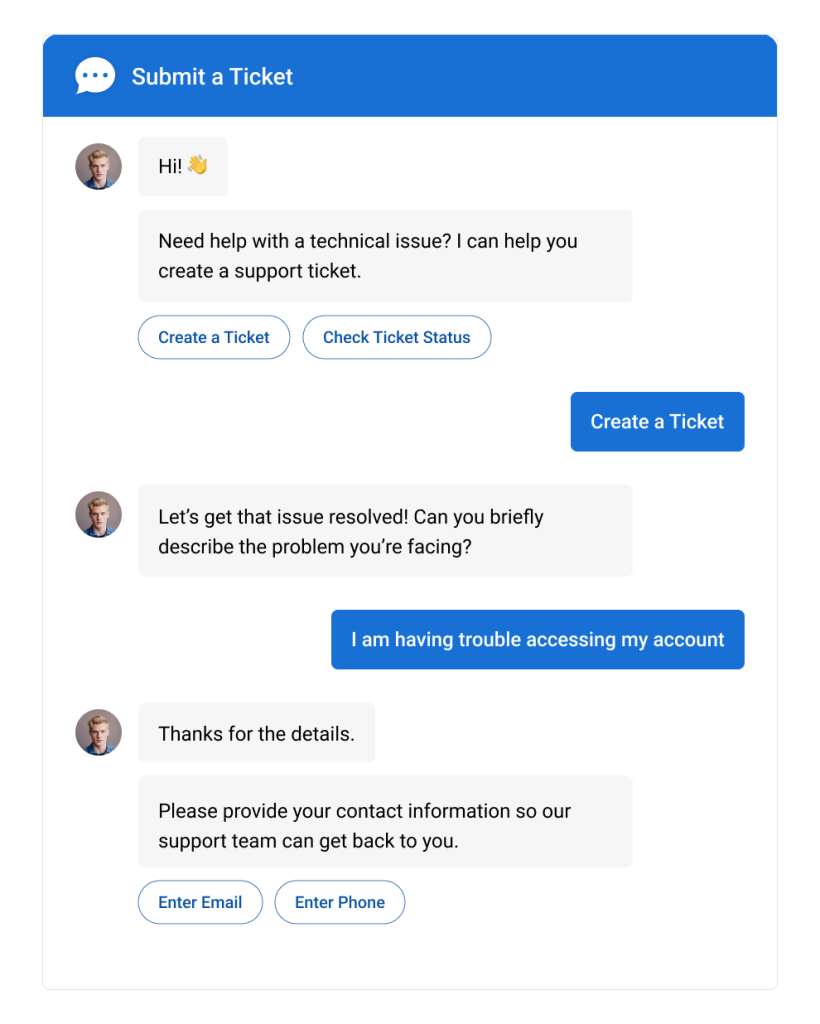Click the "Hi!" greeting message bubble
Image resolution: width=820 pixels, height=1024 pixels.
click(170, 166)
